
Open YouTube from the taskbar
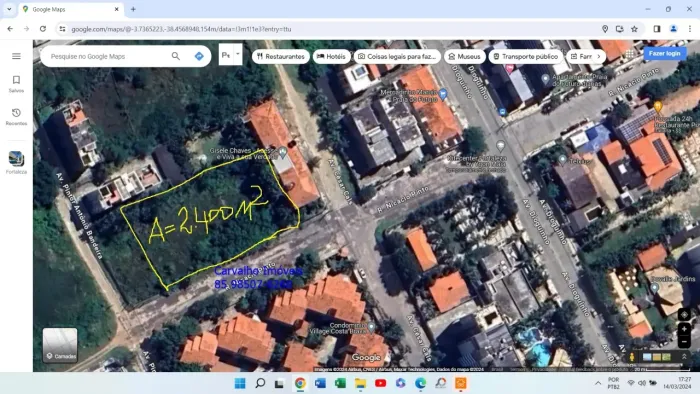(380, 383)
